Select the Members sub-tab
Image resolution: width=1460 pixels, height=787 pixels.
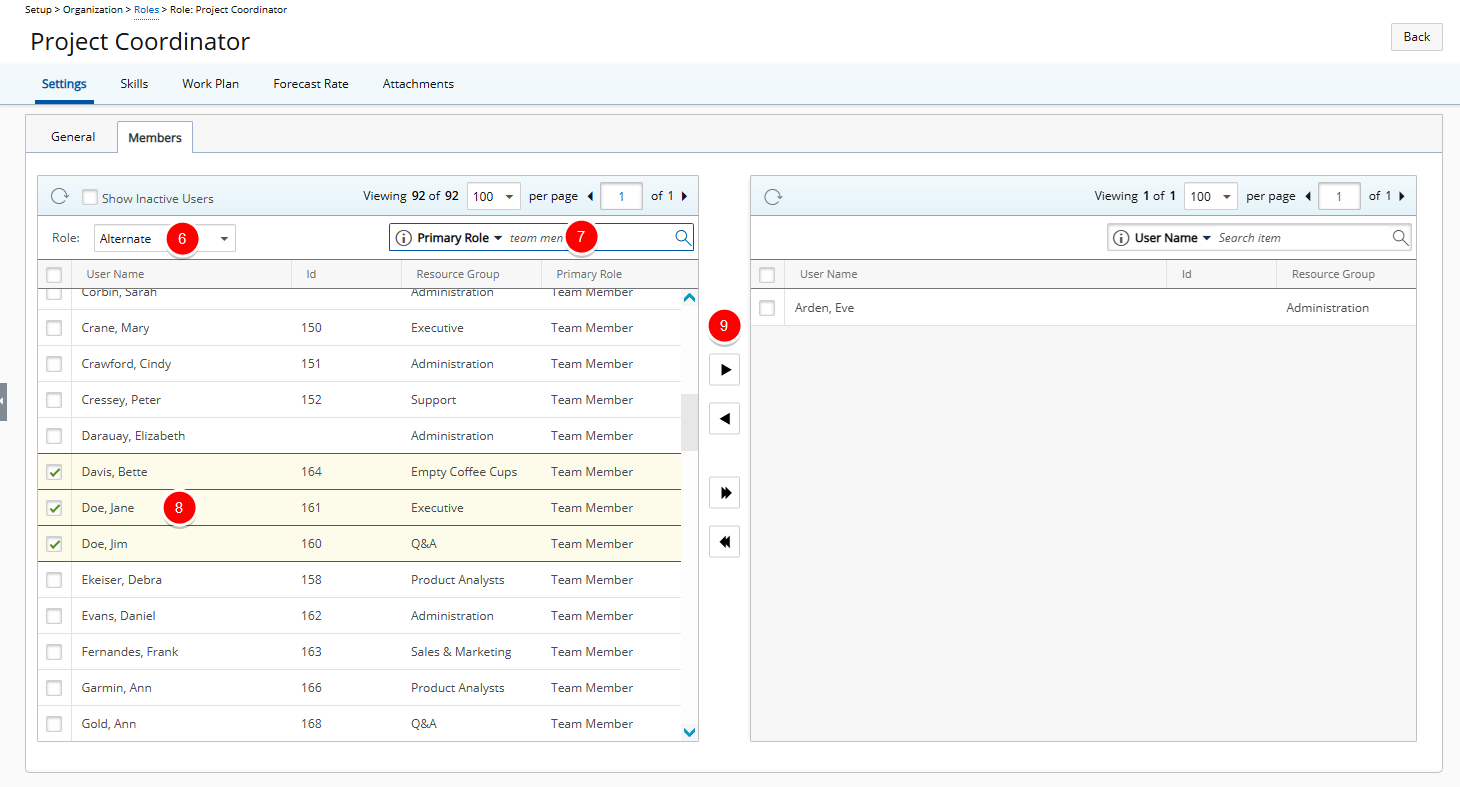point(155,138)
